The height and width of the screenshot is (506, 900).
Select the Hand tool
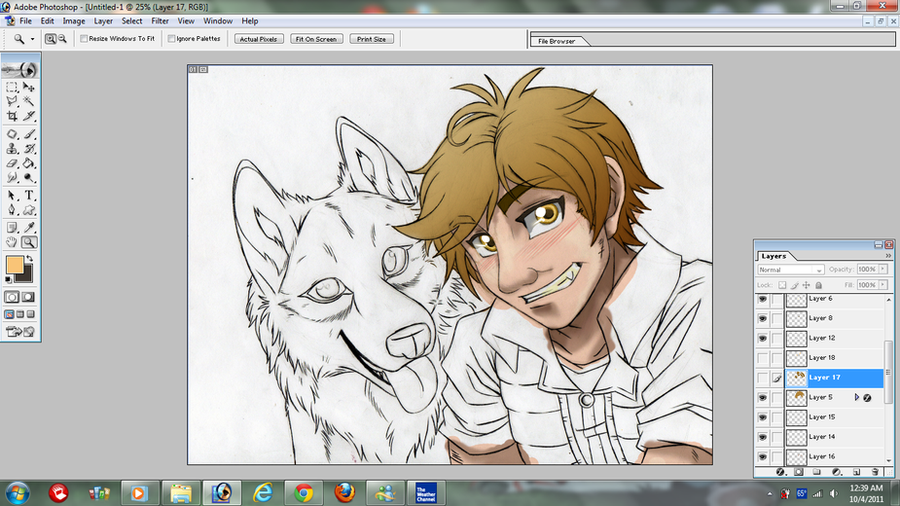(12, 242)
